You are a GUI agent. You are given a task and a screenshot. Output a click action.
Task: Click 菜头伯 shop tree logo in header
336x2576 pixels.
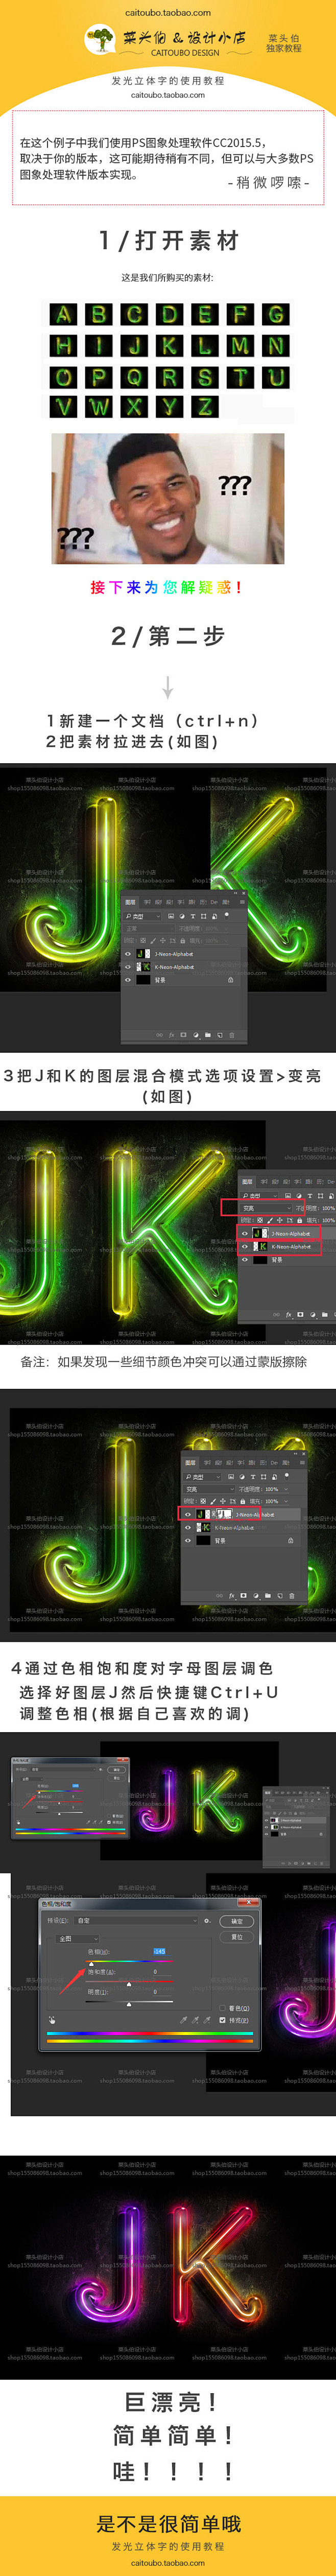point(99,41)
